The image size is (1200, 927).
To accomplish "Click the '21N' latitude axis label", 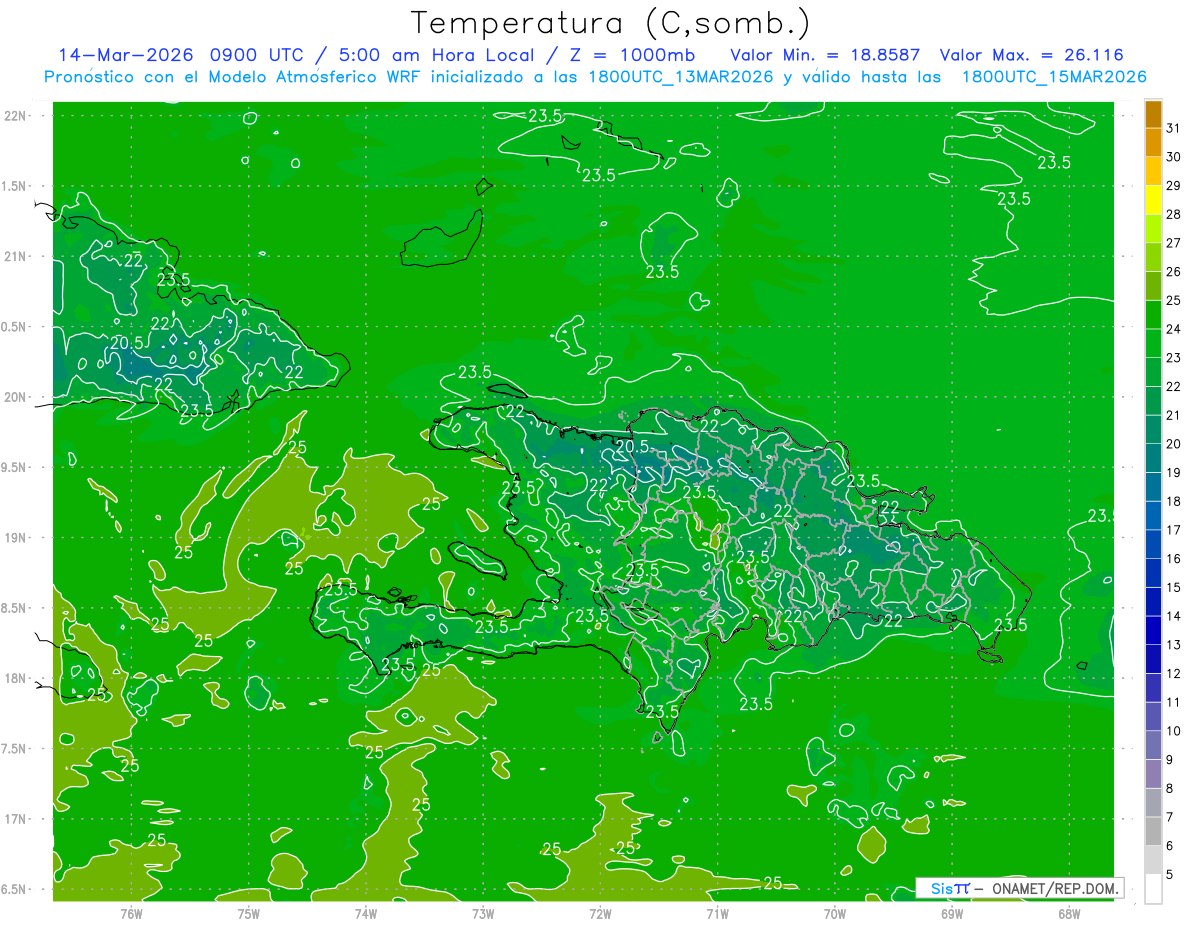I will pyautogui.click(x=16, y=256).
